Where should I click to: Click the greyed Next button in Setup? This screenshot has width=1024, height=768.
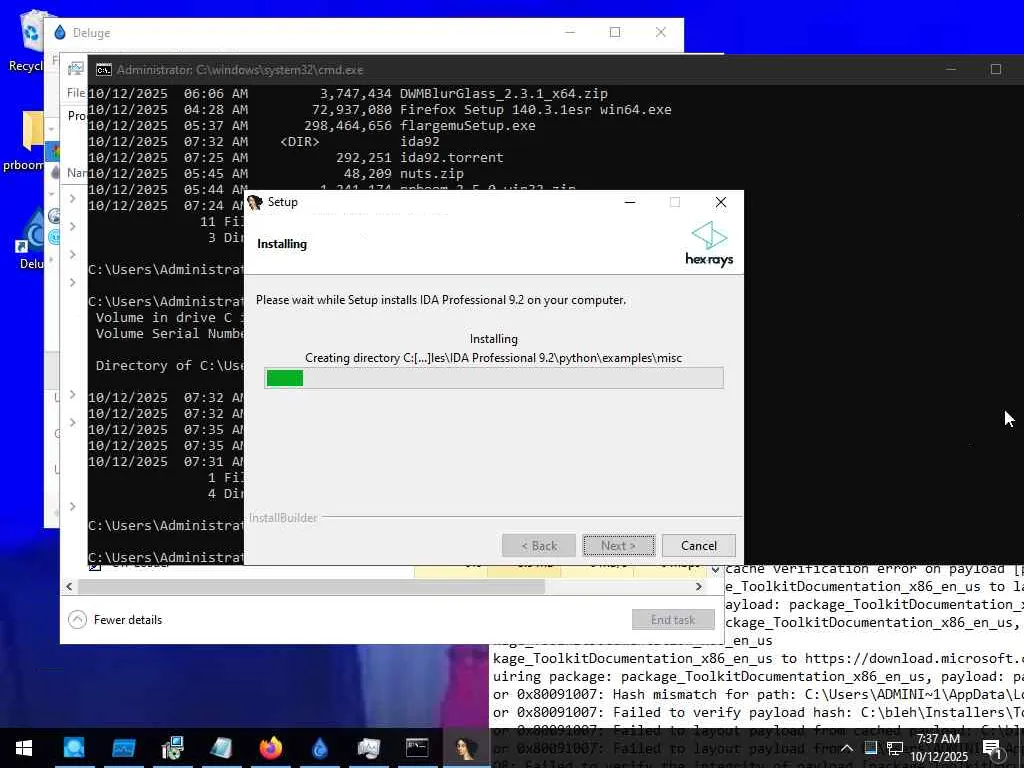pyautogui.click(x=618, y=545)
